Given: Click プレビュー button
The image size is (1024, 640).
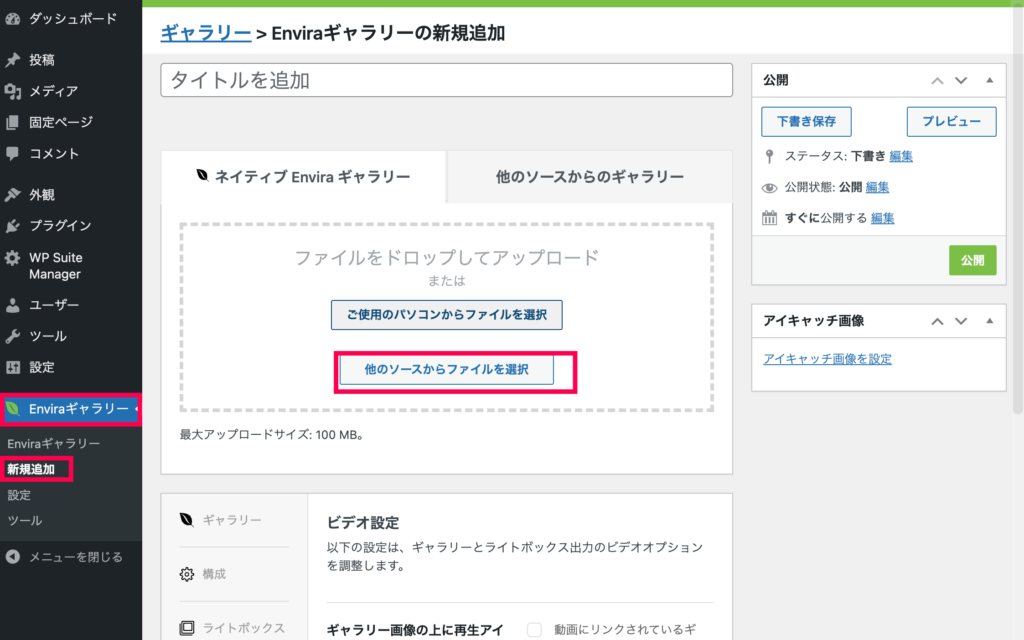Looking at the screenshot, I should tap(952, 121).
